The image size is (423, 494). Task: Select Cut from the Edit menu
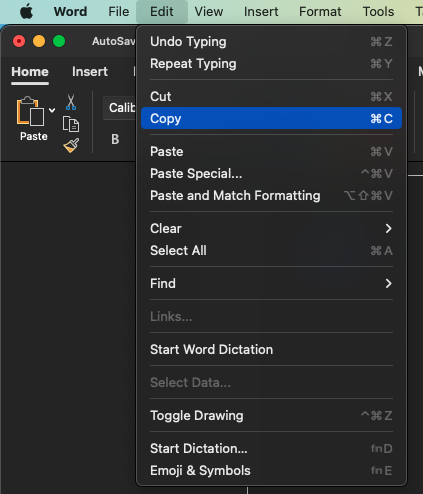271,97
